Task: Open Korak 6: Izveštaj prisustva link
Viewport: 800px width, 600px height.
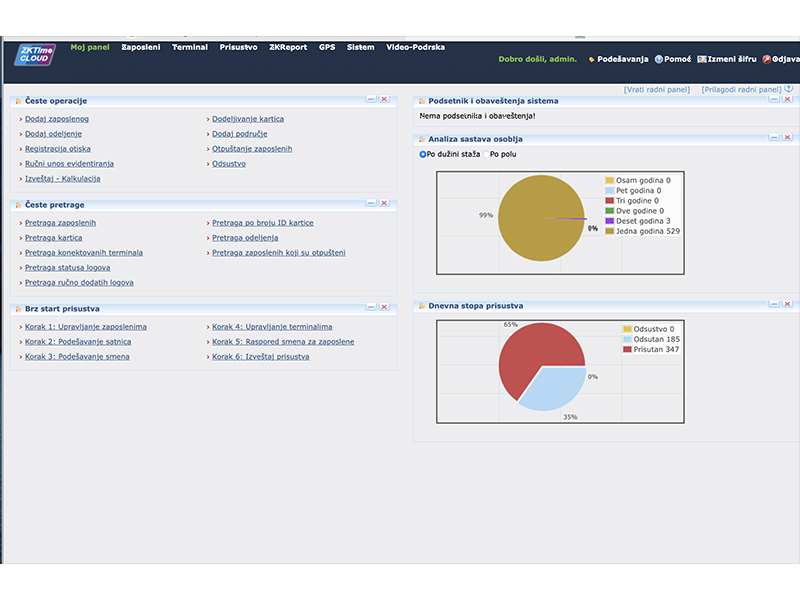Action: point(260,357)
